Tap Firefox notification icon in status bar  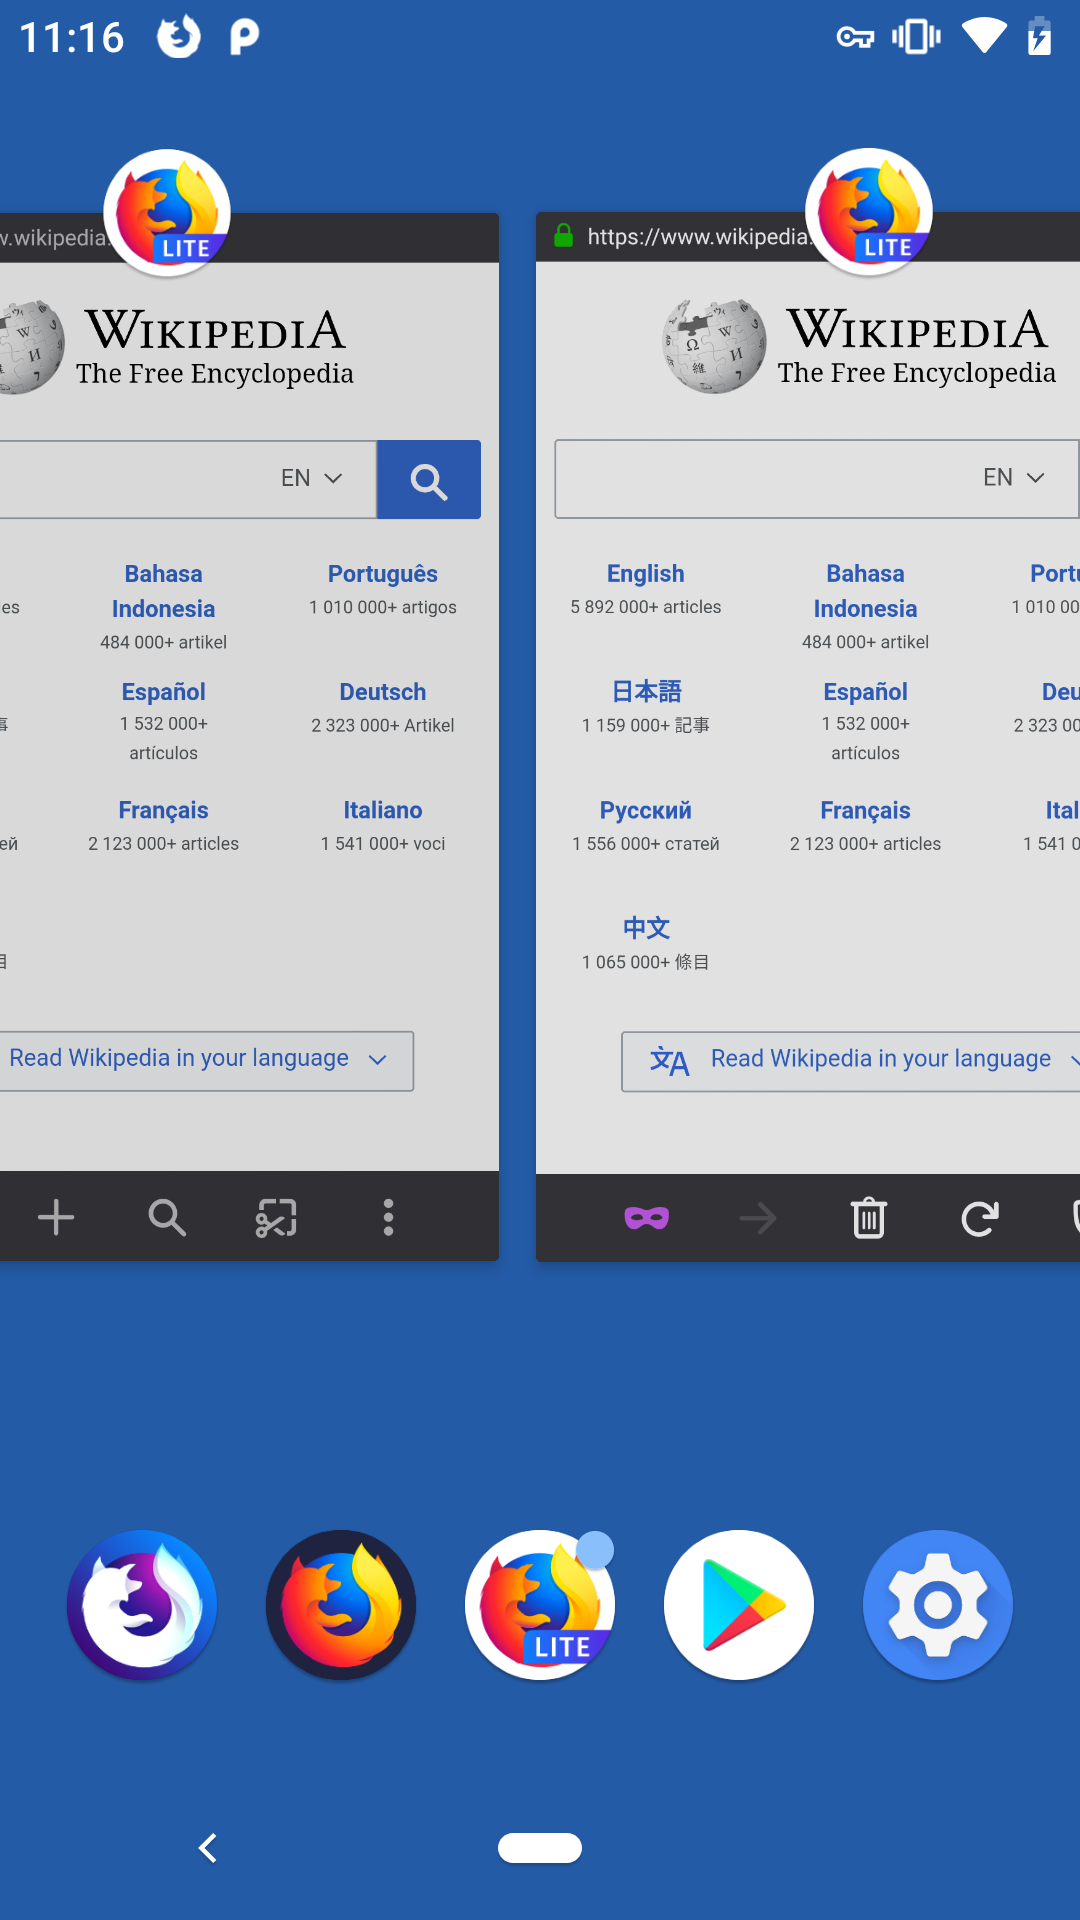click(179, 37)
